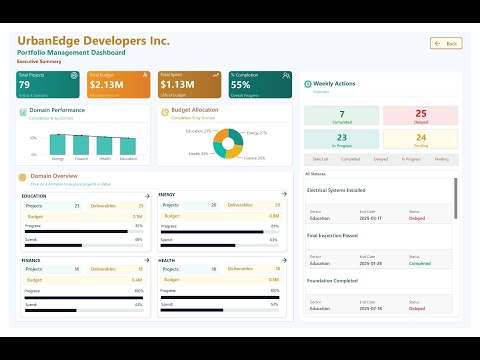Click the Education Progress bar
Screen dimensions: 480x360
click(84, 231)
